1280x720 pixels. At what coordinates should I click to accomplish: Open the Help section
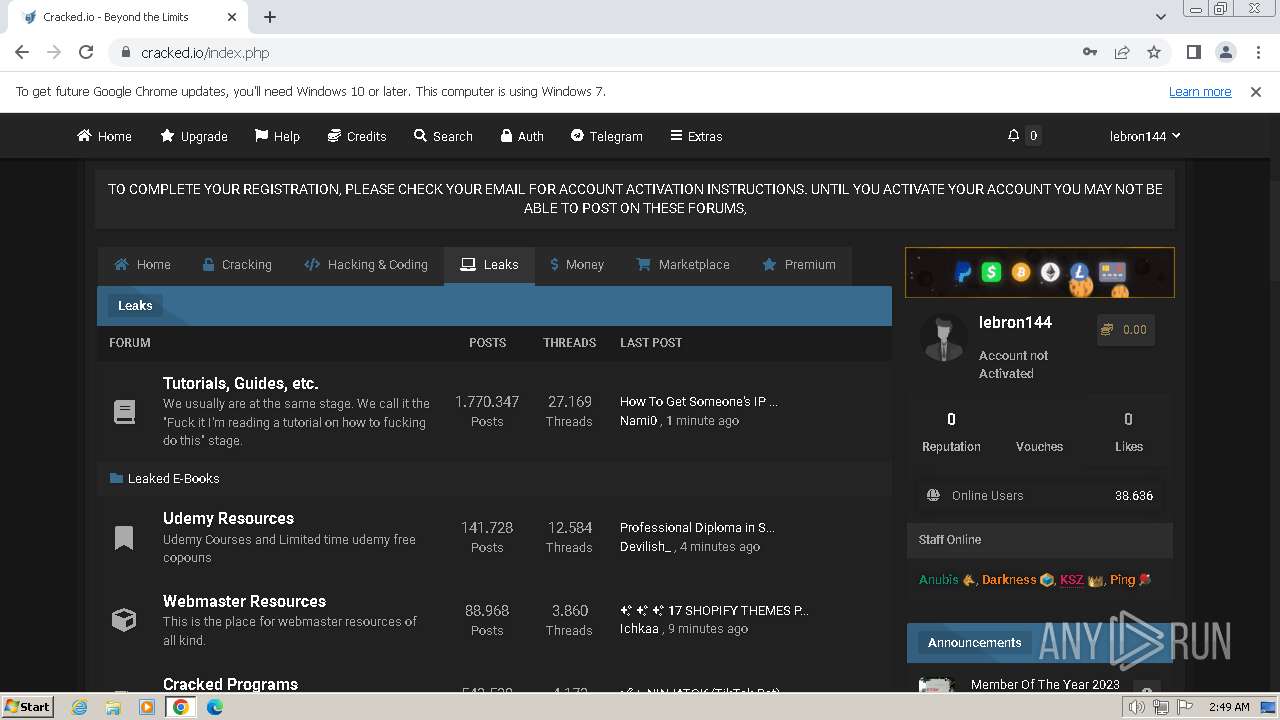(x=277, y=136)
